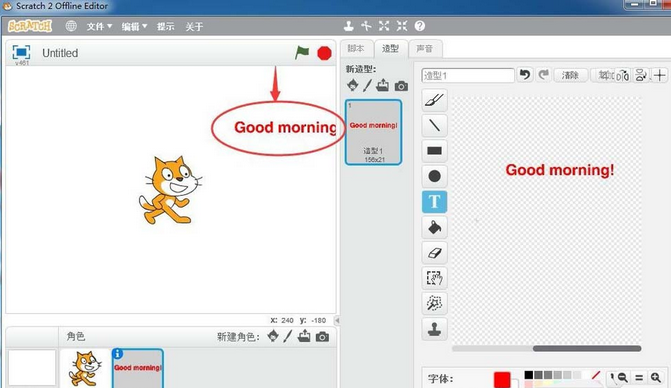Click the red stop sign
The image size is (671, 388).
click(x=324, y=53)
